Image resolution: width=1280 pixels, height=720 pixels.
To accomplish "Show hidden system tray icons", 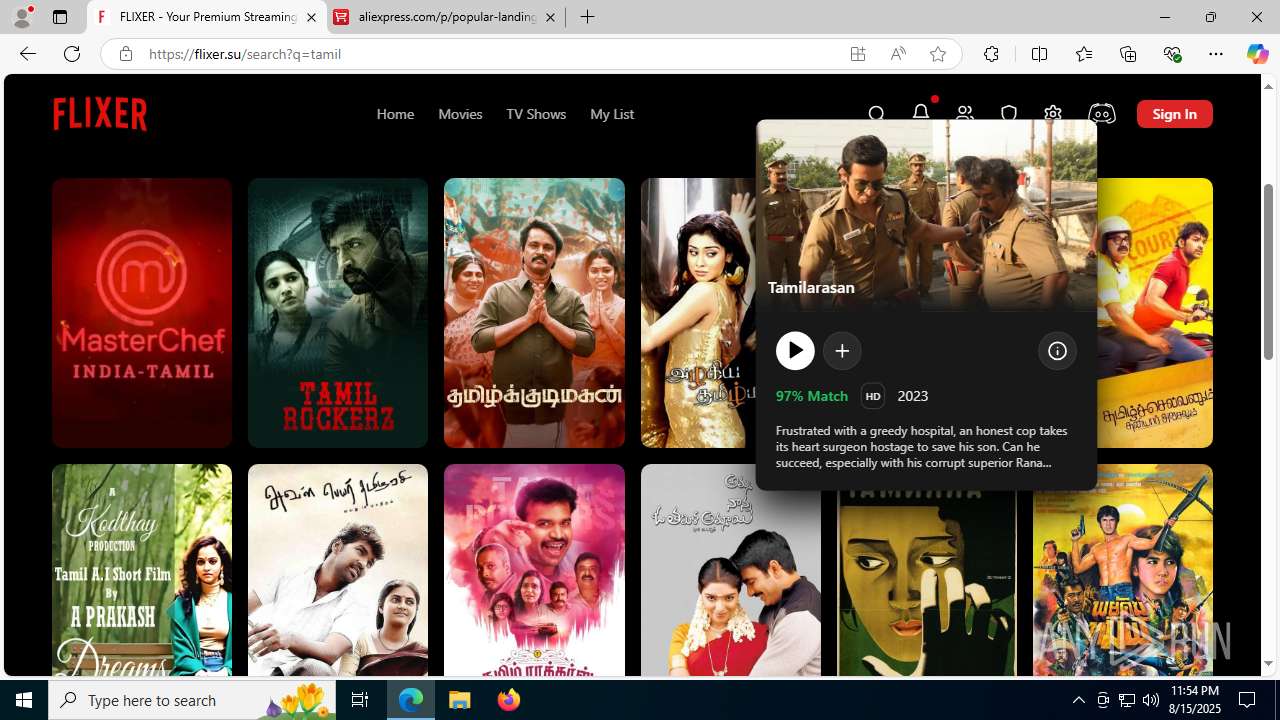I will click(1078, 700).
